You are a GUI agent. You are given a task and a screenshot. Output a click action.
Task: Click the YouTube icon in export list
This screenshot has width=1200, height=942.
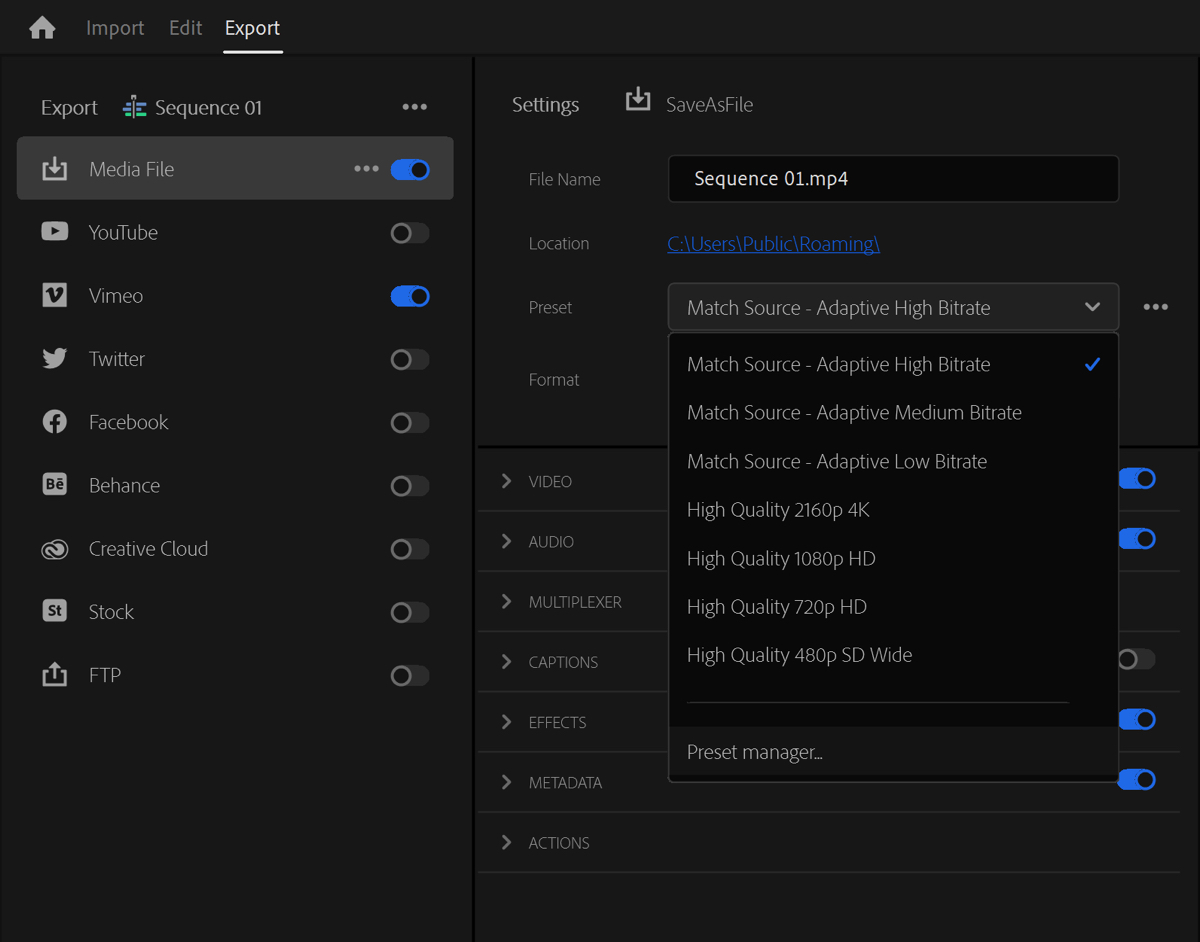55,232
